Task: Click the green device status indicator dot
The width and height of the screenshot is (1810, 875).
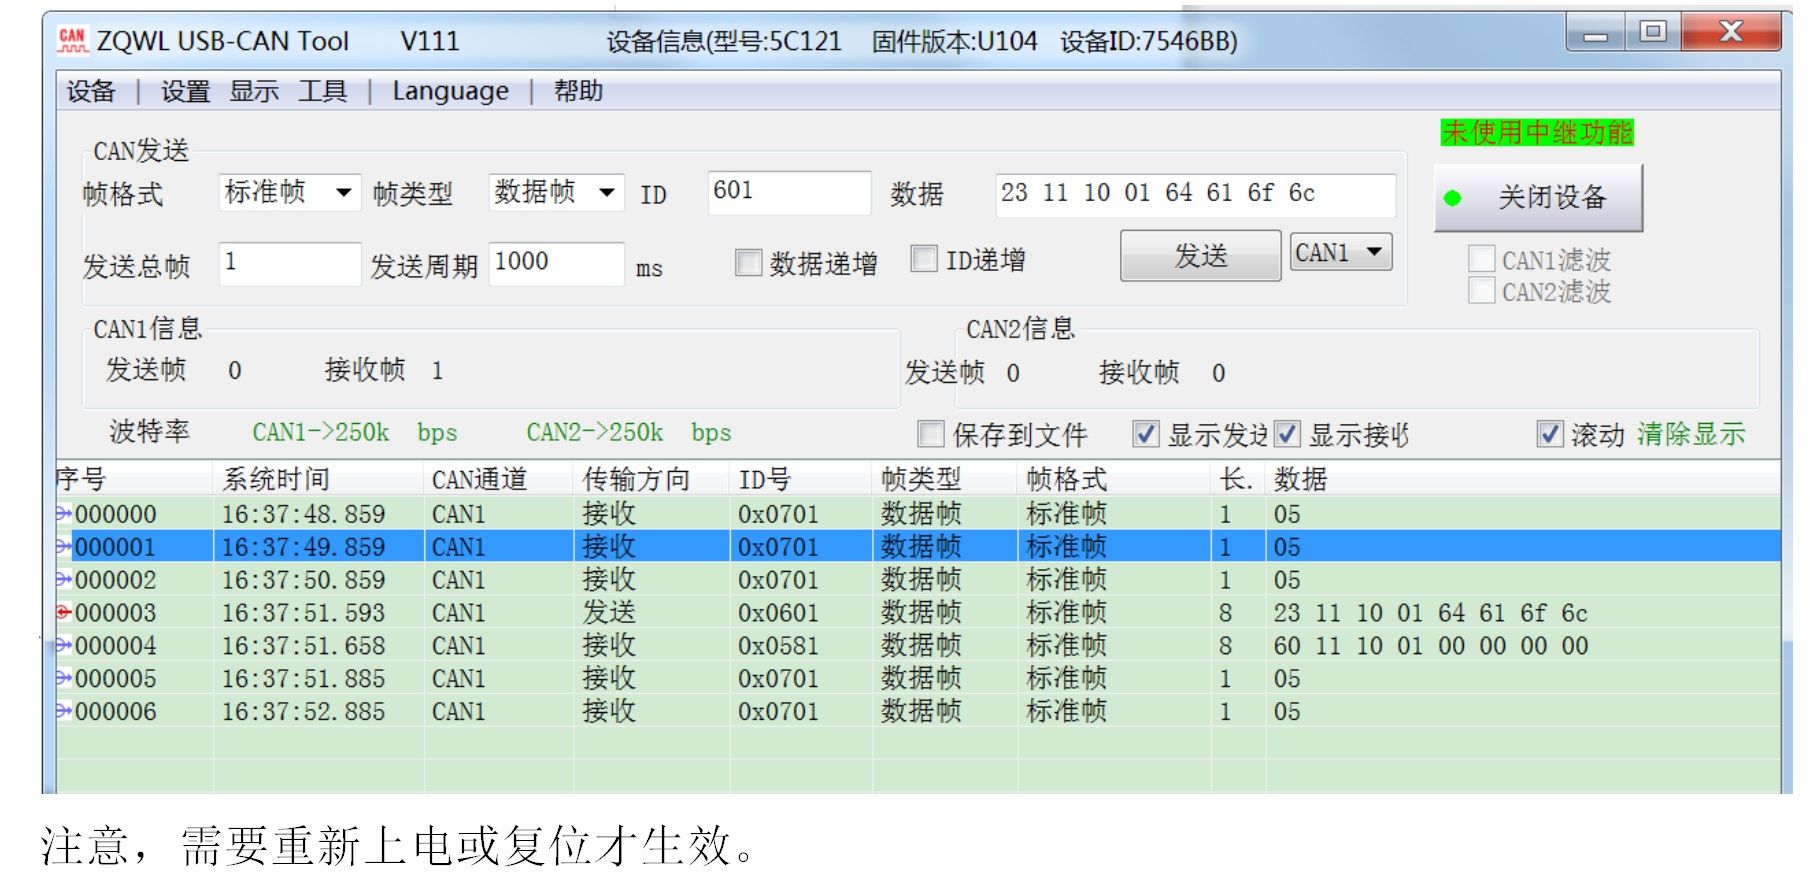Action: [1452, 198]
